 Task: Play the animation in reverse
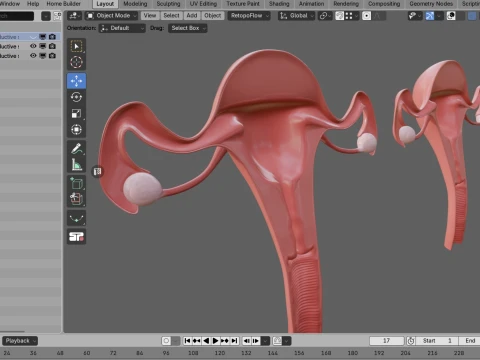(206, 341)
